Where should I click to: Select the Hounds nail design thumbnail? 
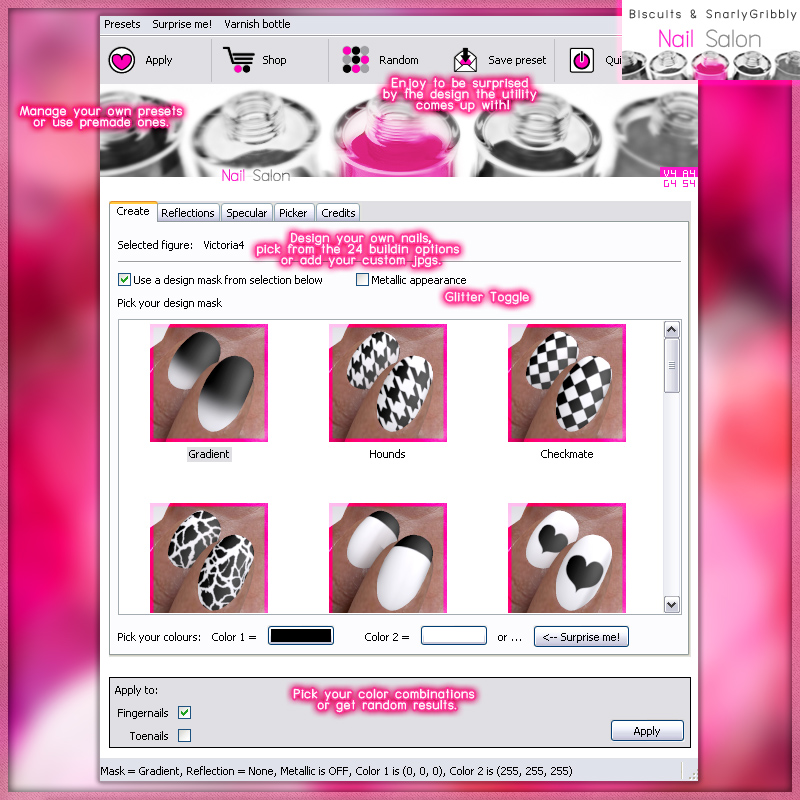(388, 383)
